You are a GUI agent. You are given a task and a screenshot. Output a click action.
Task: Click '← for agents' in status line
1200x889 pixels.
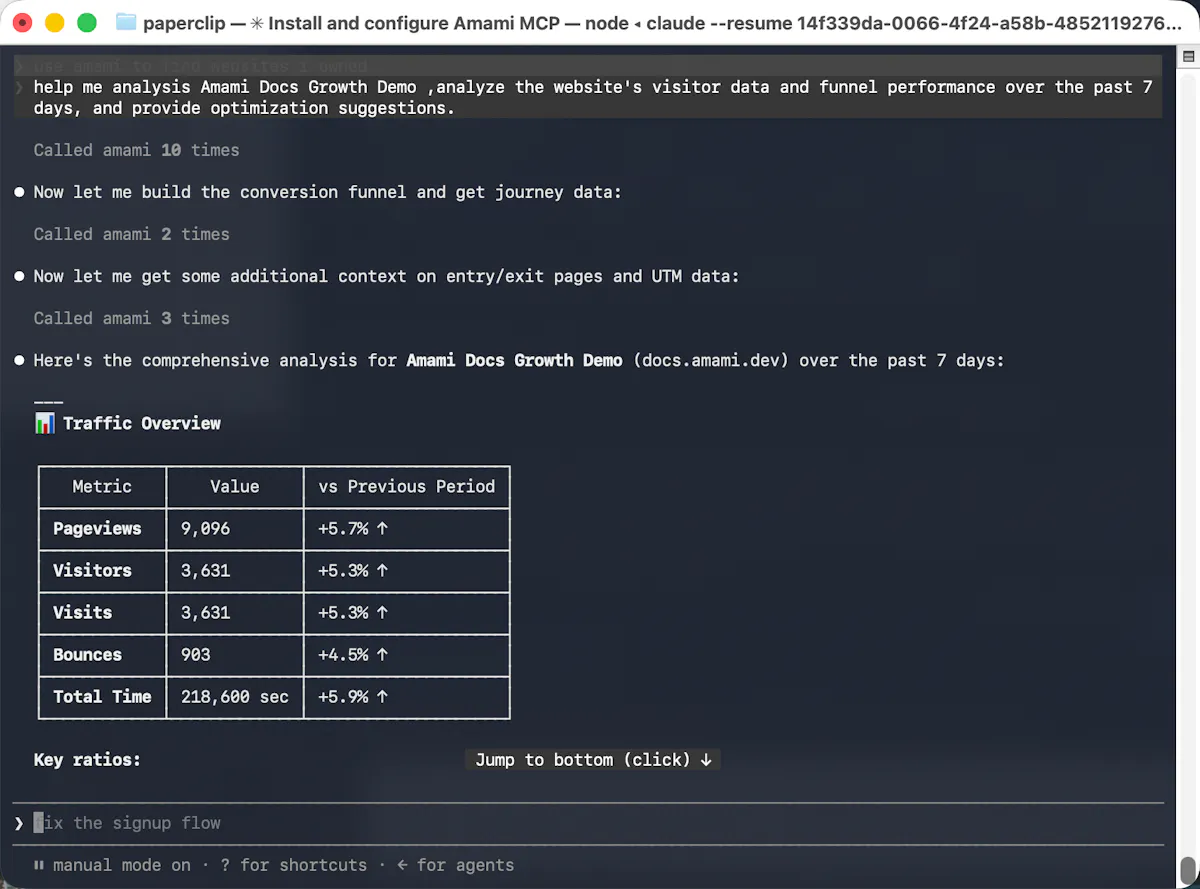[455, 865]
